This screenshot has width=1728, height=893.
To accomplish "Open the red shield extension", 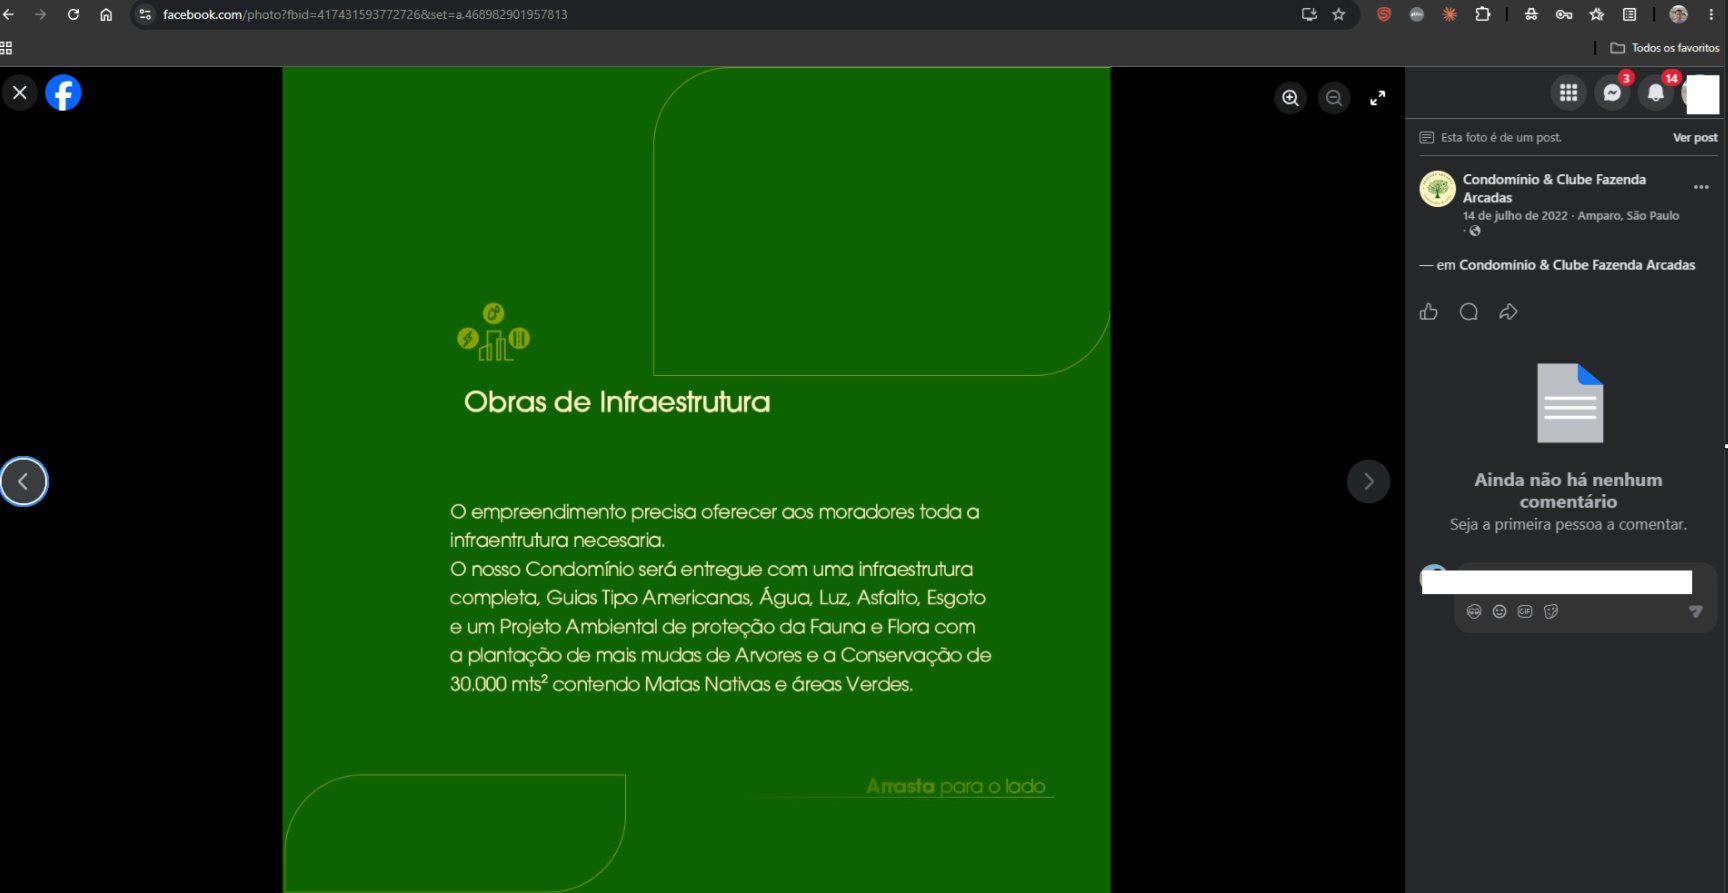I will pyautogui.click(x=1384, y=14).
